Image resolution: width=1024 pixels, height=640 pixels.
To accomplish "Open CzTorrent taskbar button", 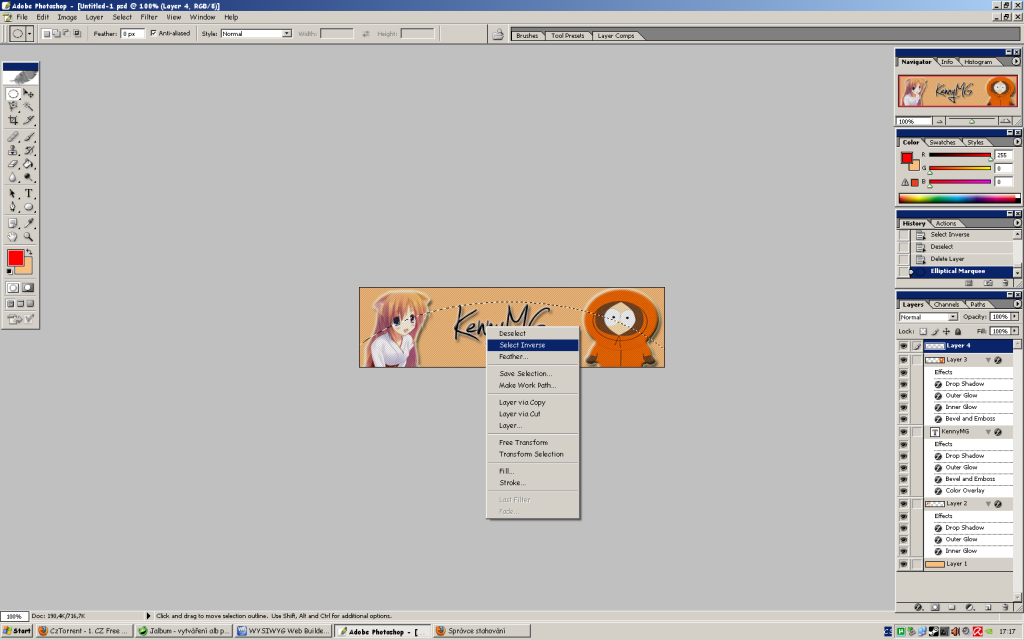I will click(84, 631).
